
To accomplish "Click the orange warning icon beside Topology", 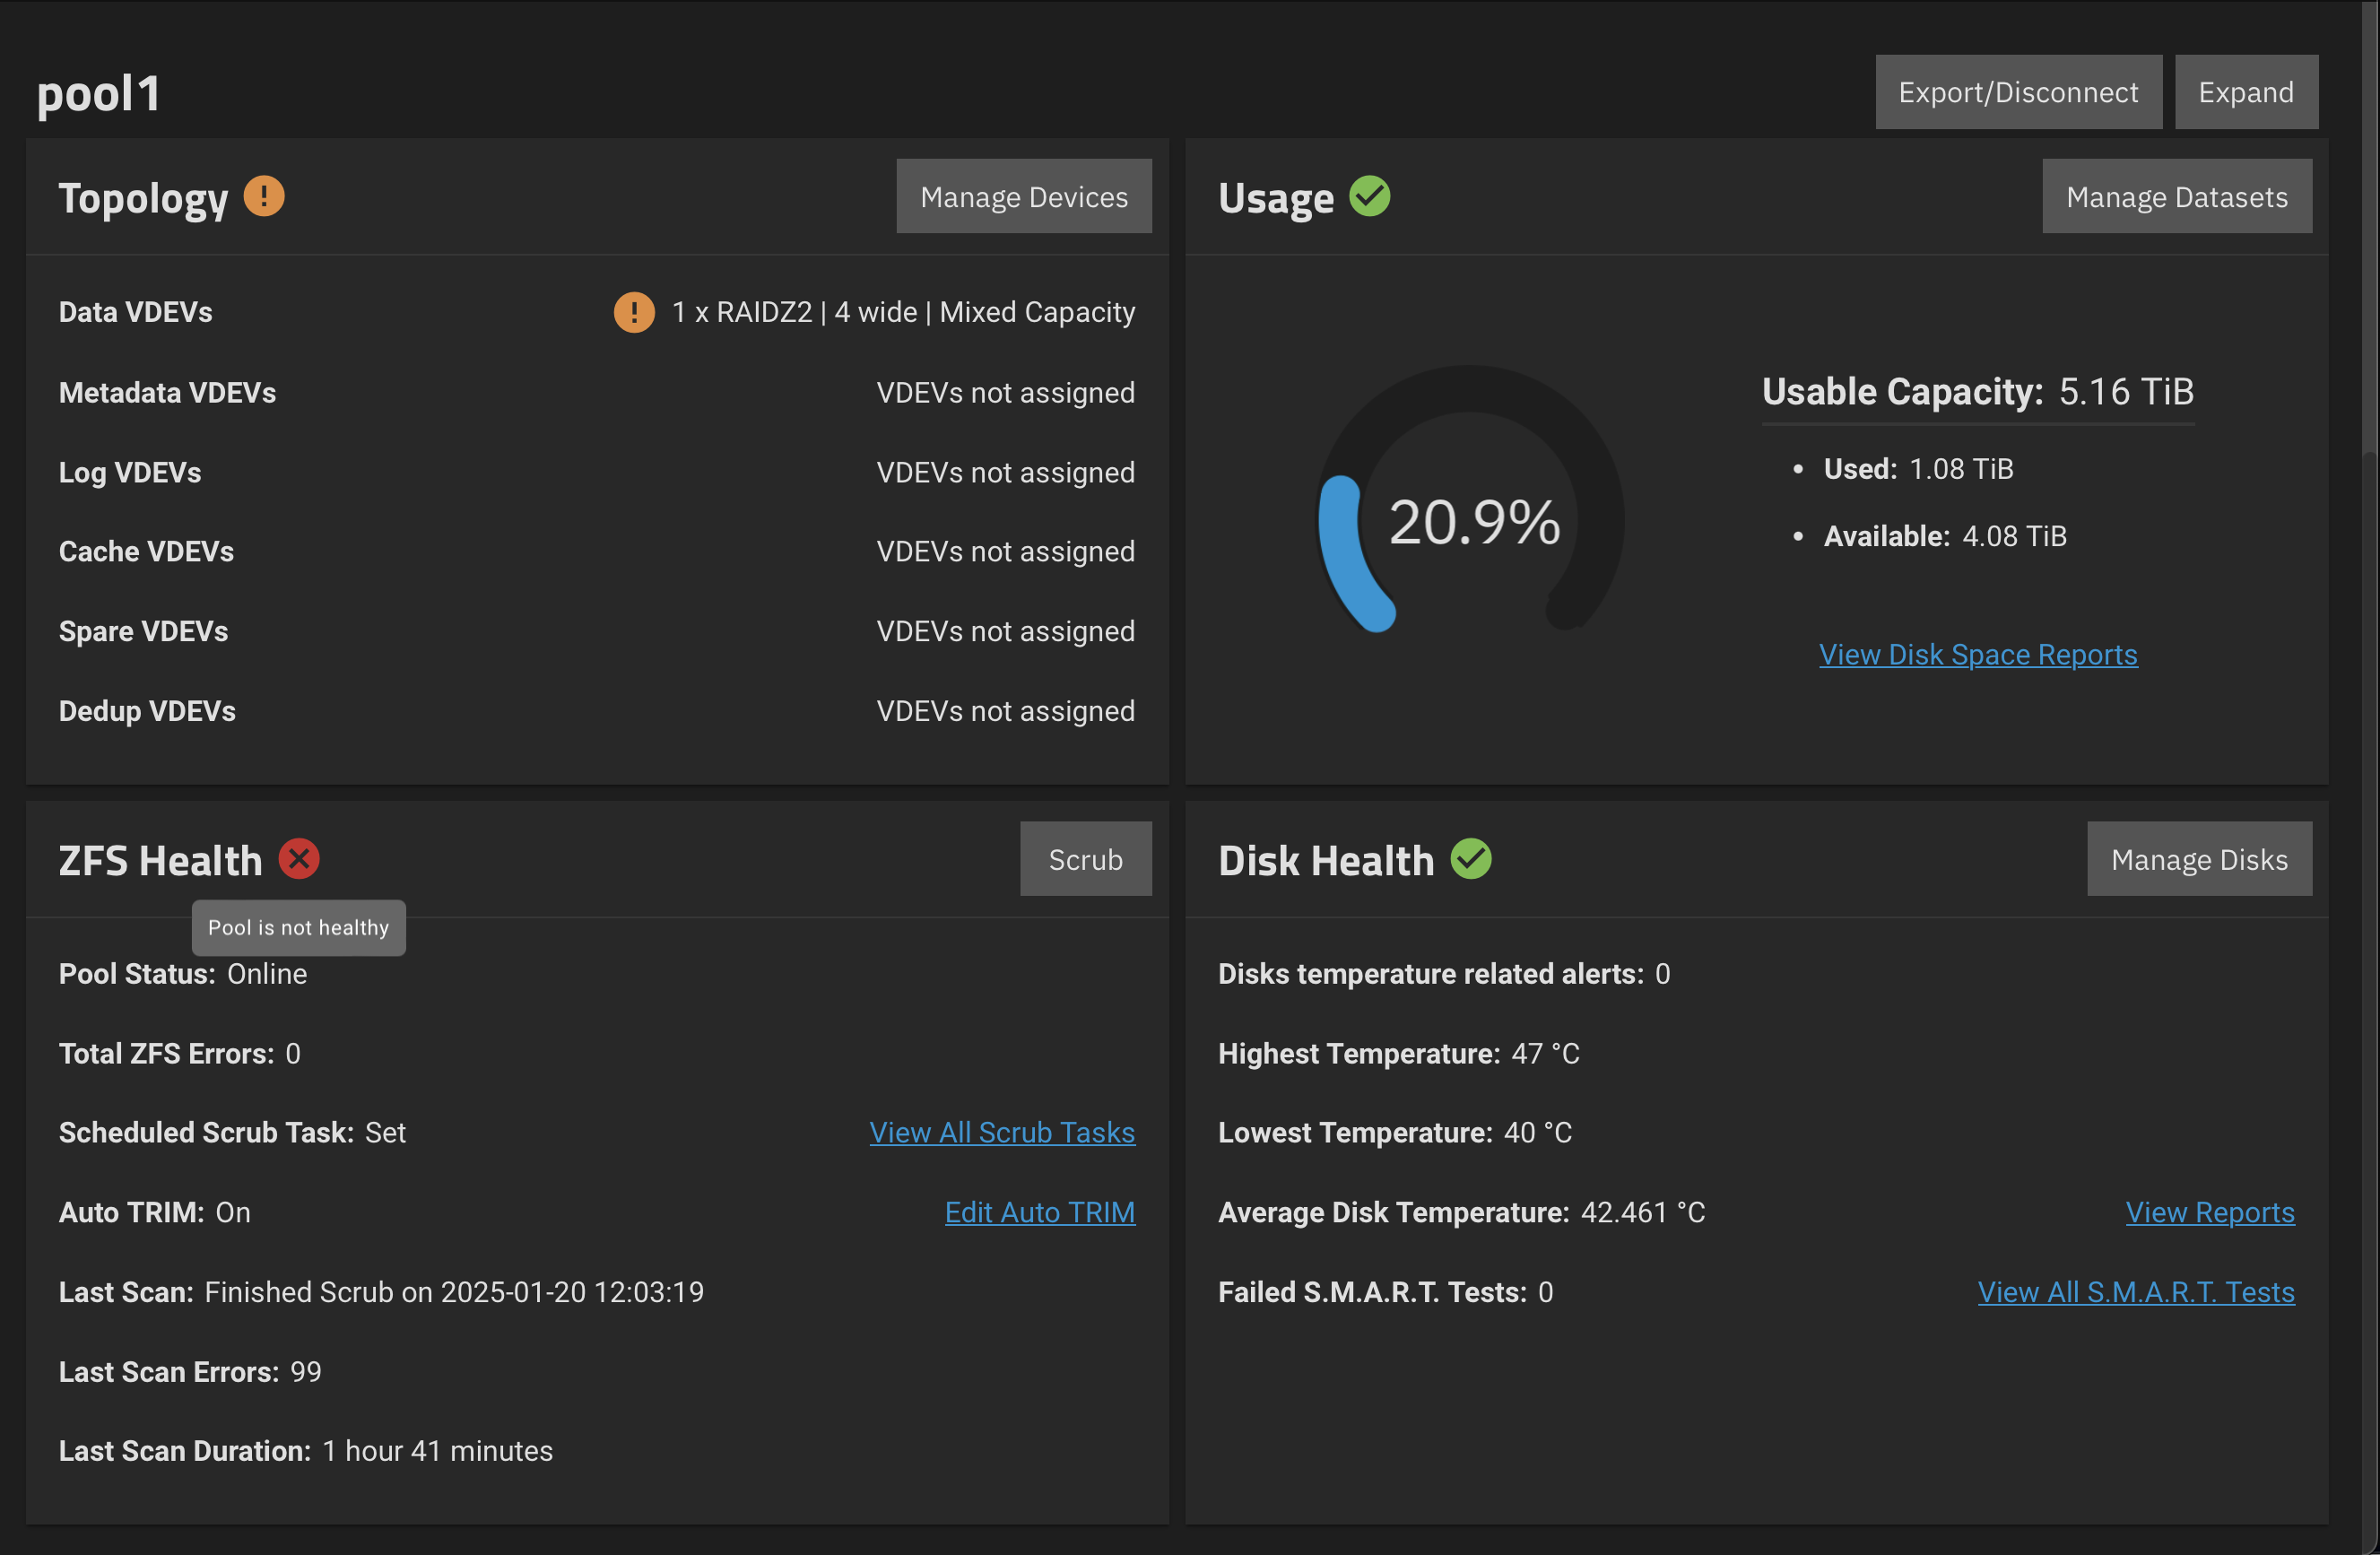I will [264, 196].
